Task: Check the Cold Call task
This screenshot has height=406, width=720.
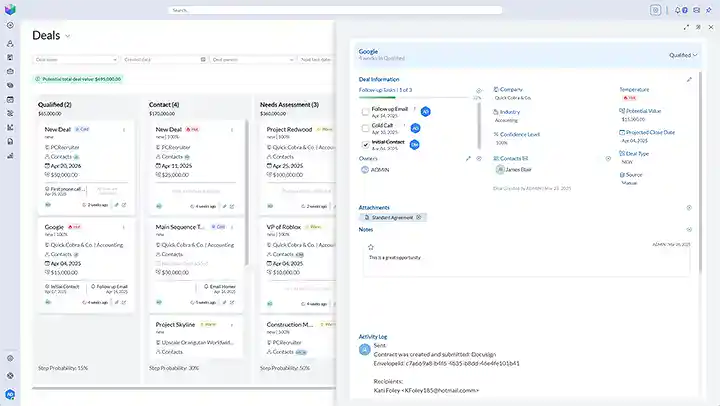Action: [366, 128]
